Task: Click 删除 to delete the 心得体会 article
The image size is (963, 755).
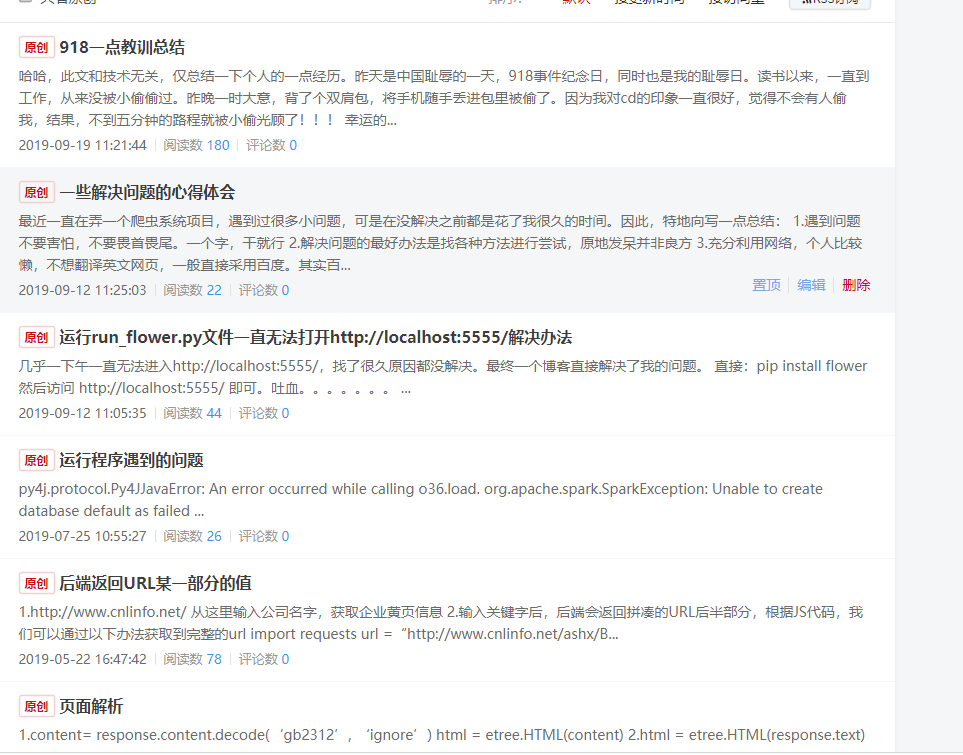Action: 856,285
